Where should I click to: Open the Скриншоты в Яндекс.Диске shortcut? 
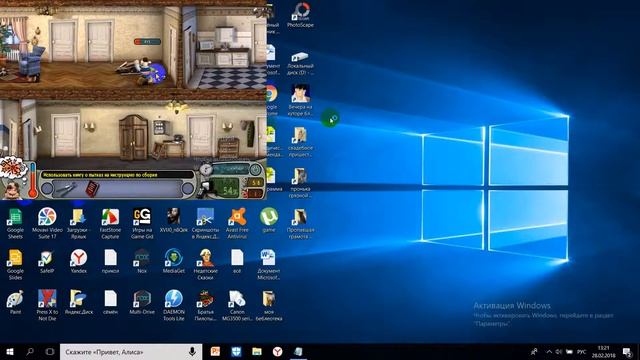[x=205, y=223]
